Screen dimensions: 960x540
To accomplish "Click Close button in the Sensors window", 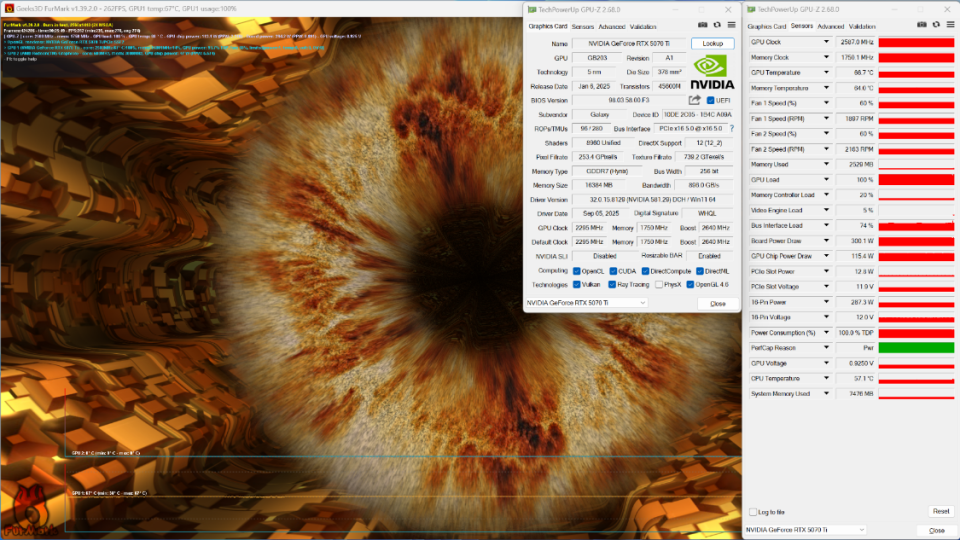I will coord(937,530).
